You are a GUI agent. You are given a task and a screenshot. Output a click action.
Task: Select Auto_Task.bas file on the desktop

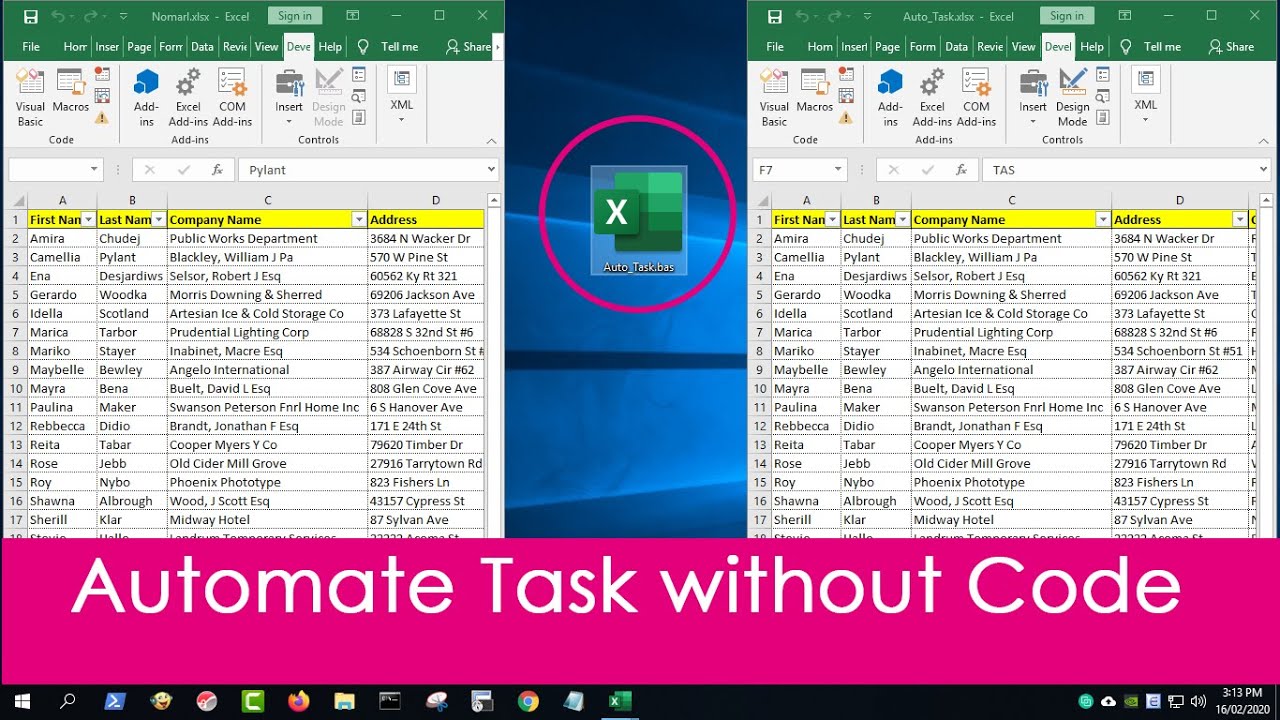638,221
